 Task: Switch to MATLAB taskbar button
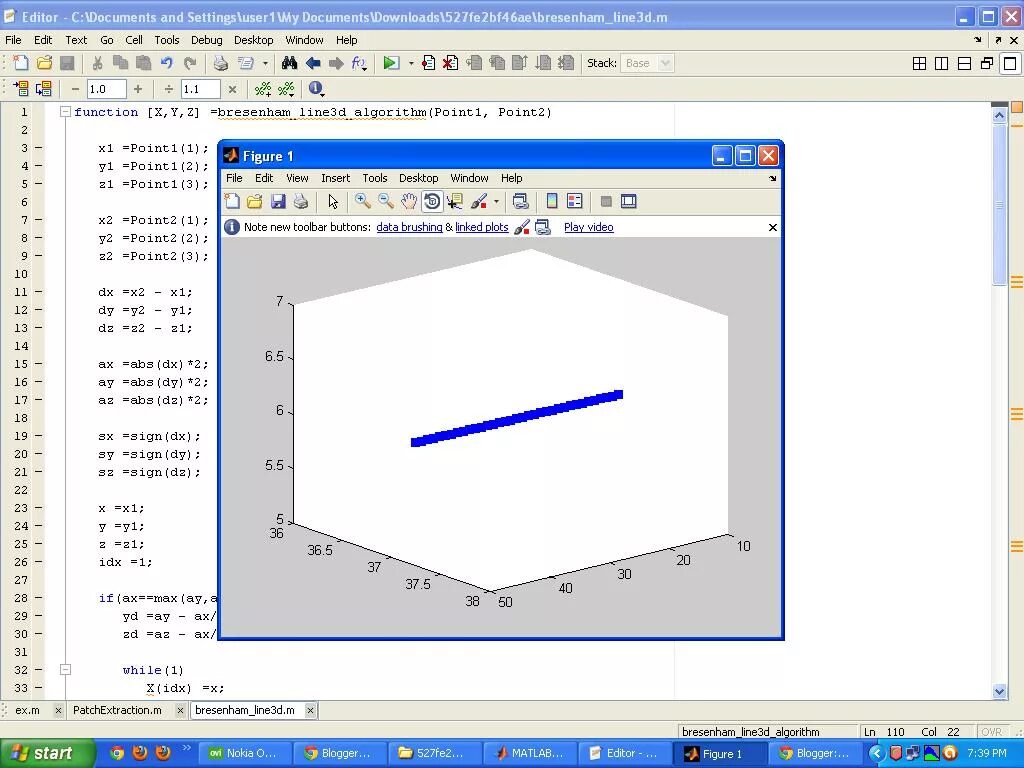tap(529, 753)
